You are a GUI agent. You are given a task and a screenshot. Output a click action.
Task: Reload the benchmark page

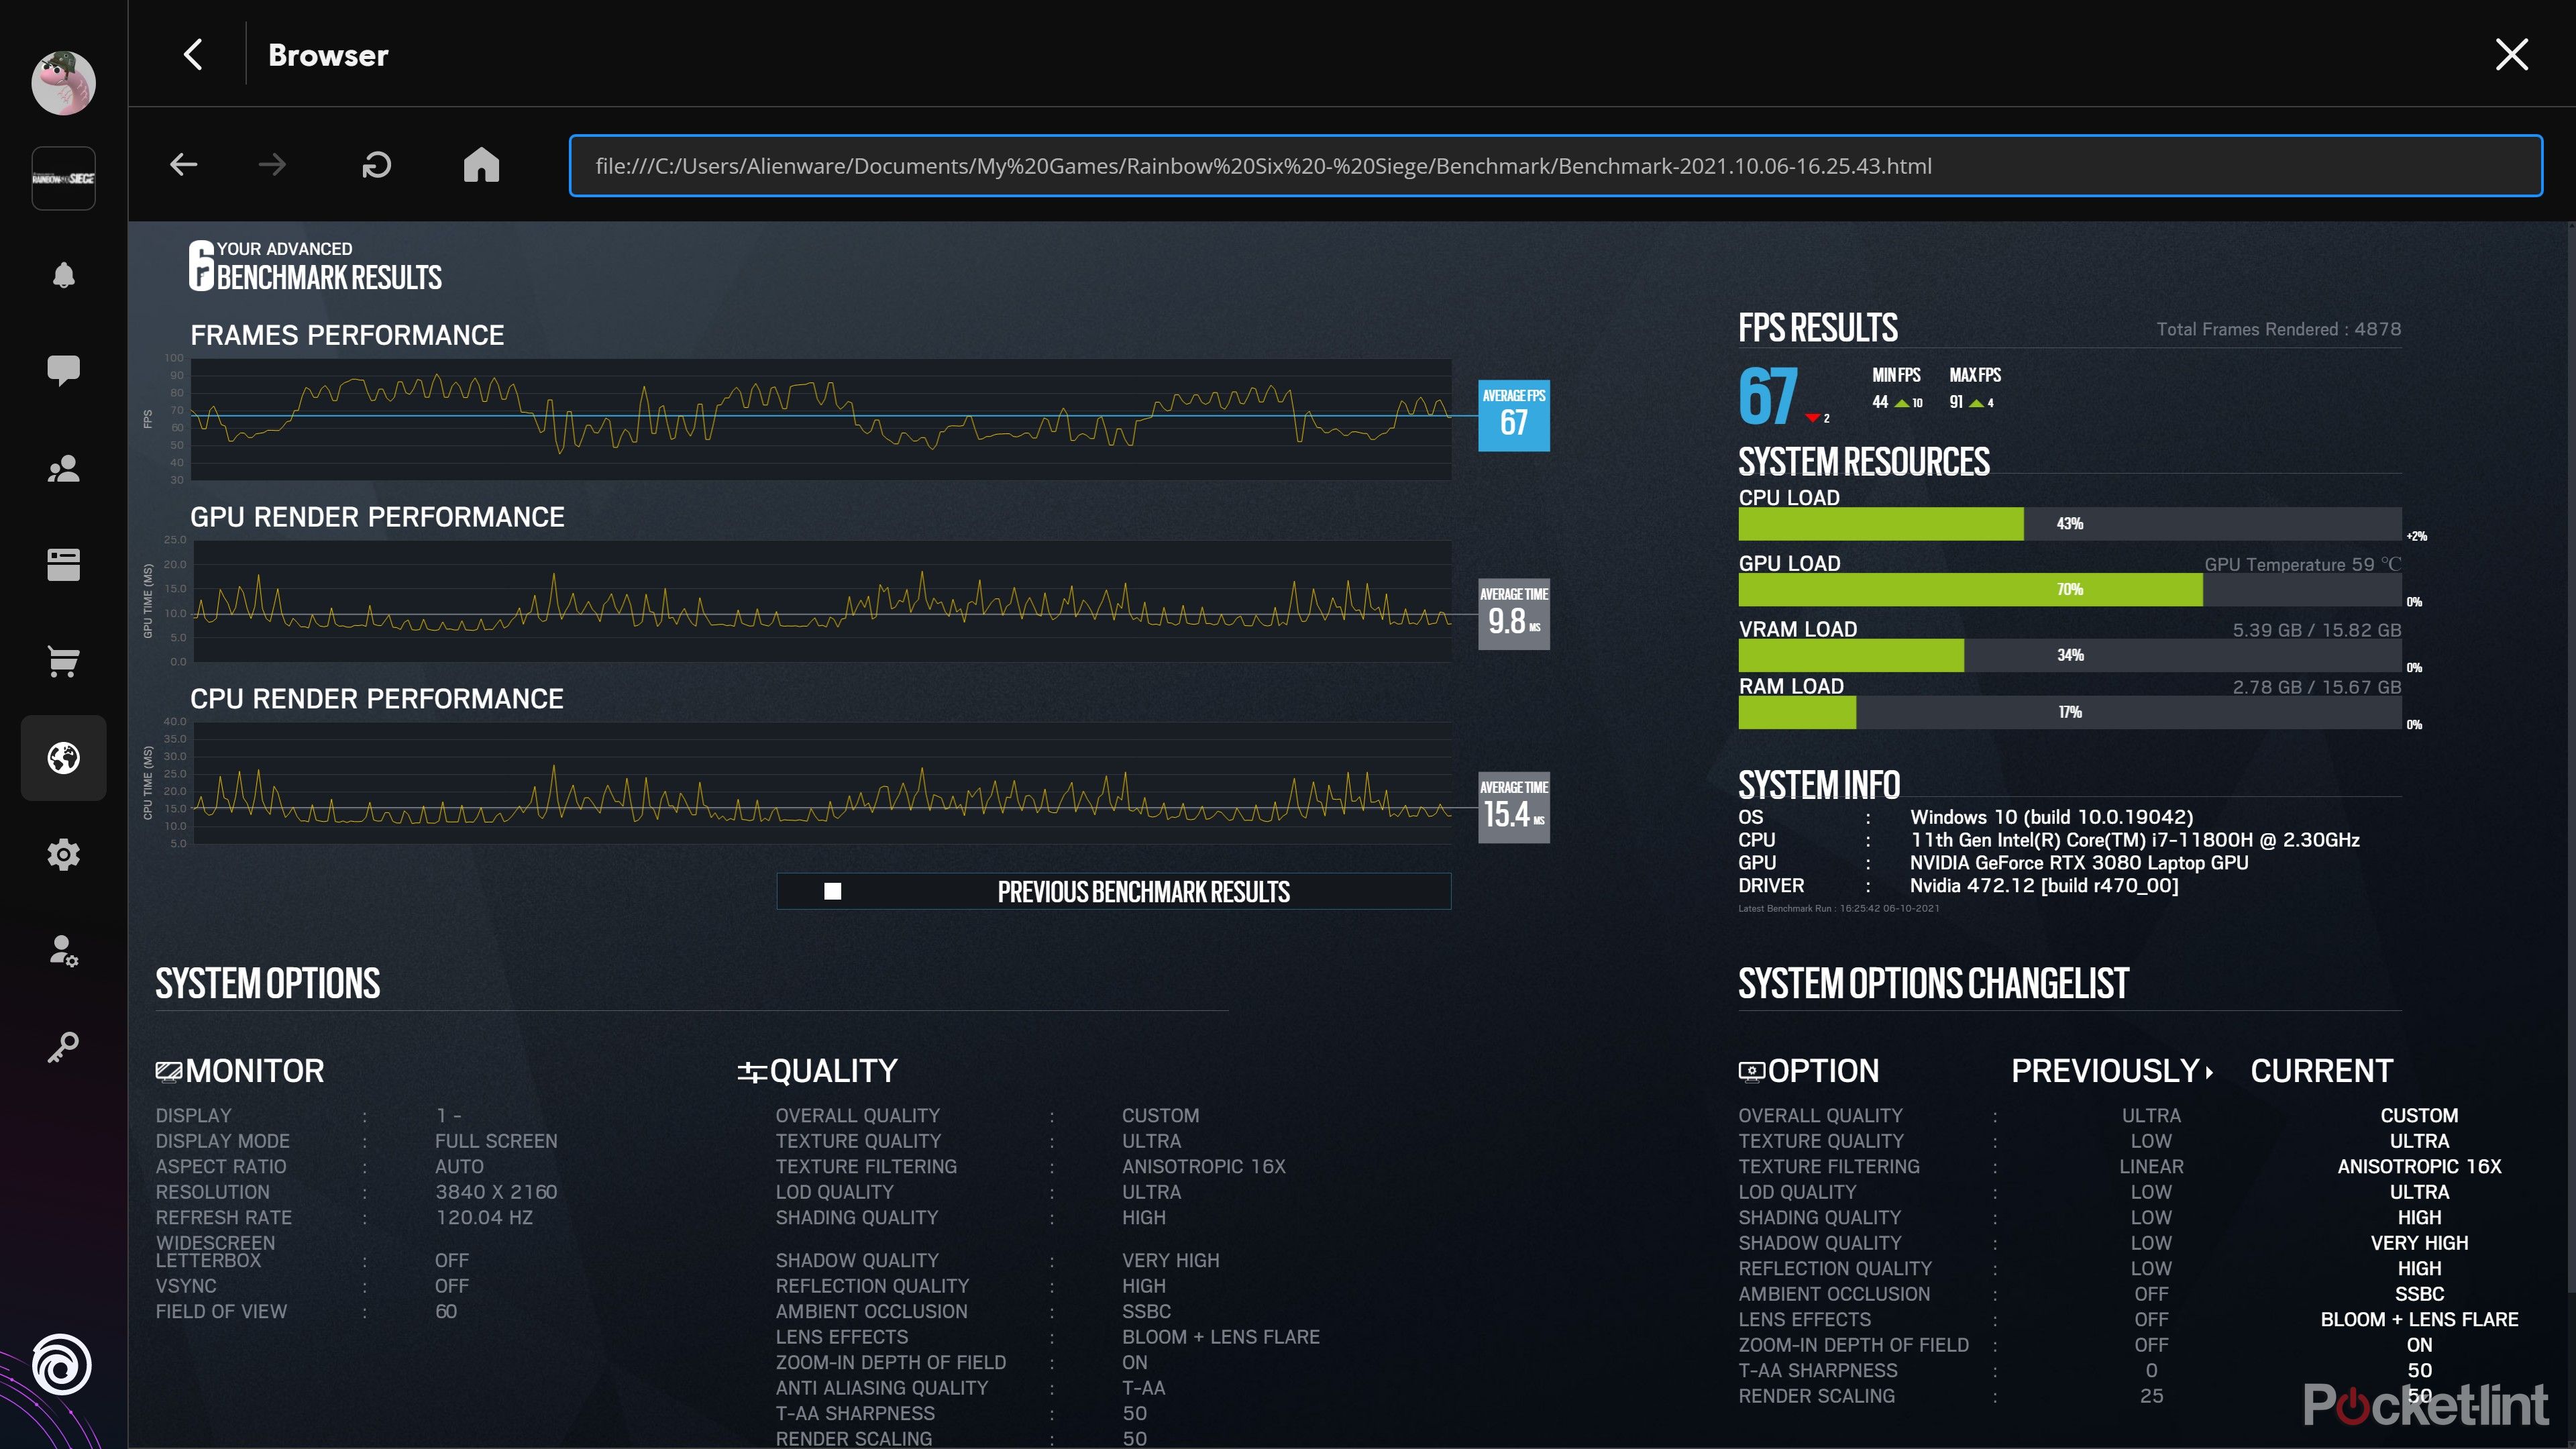[x=376, y=165]
